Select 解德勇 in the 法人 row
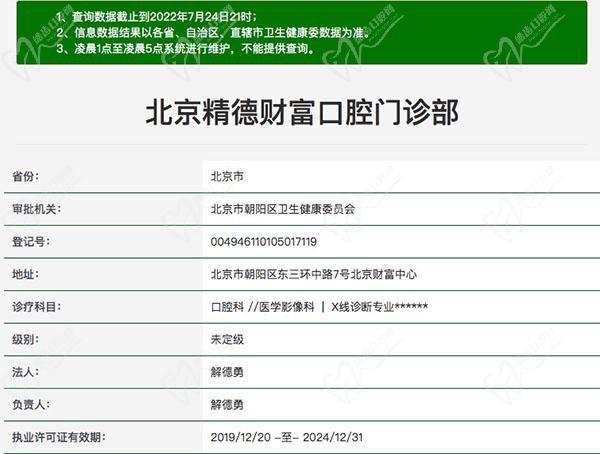This screenshot has width=600, height=454. 227,372
